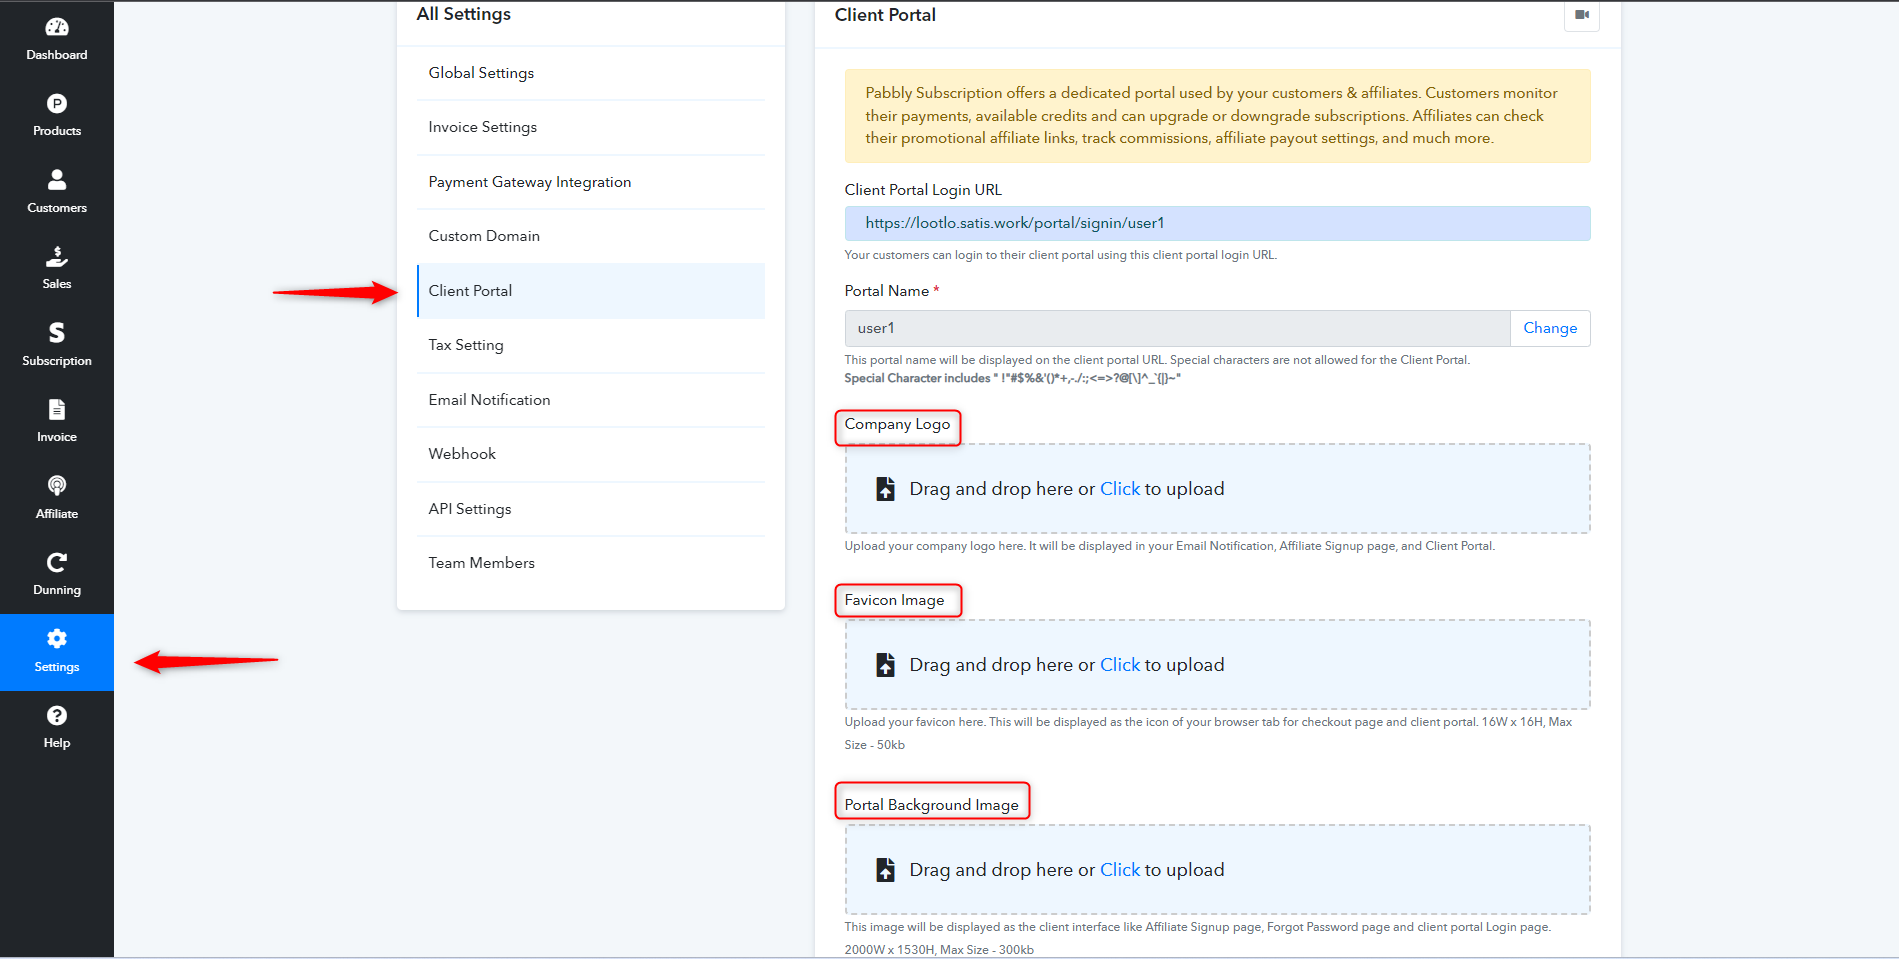This screenshot has height=959, width=1899.
Task: Open Tax Setting menu item
Action: 591,345
